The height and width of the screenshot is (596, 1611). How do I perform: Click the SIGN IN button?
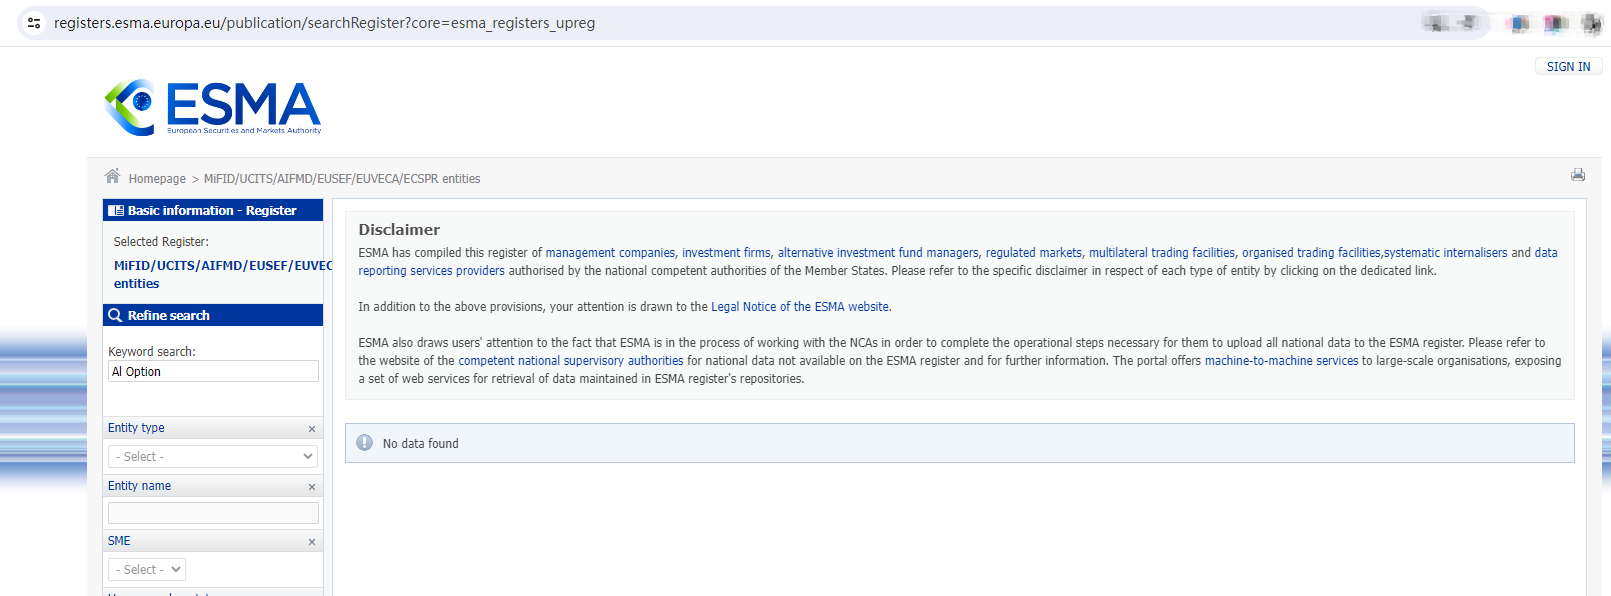tap(1567, 67)
